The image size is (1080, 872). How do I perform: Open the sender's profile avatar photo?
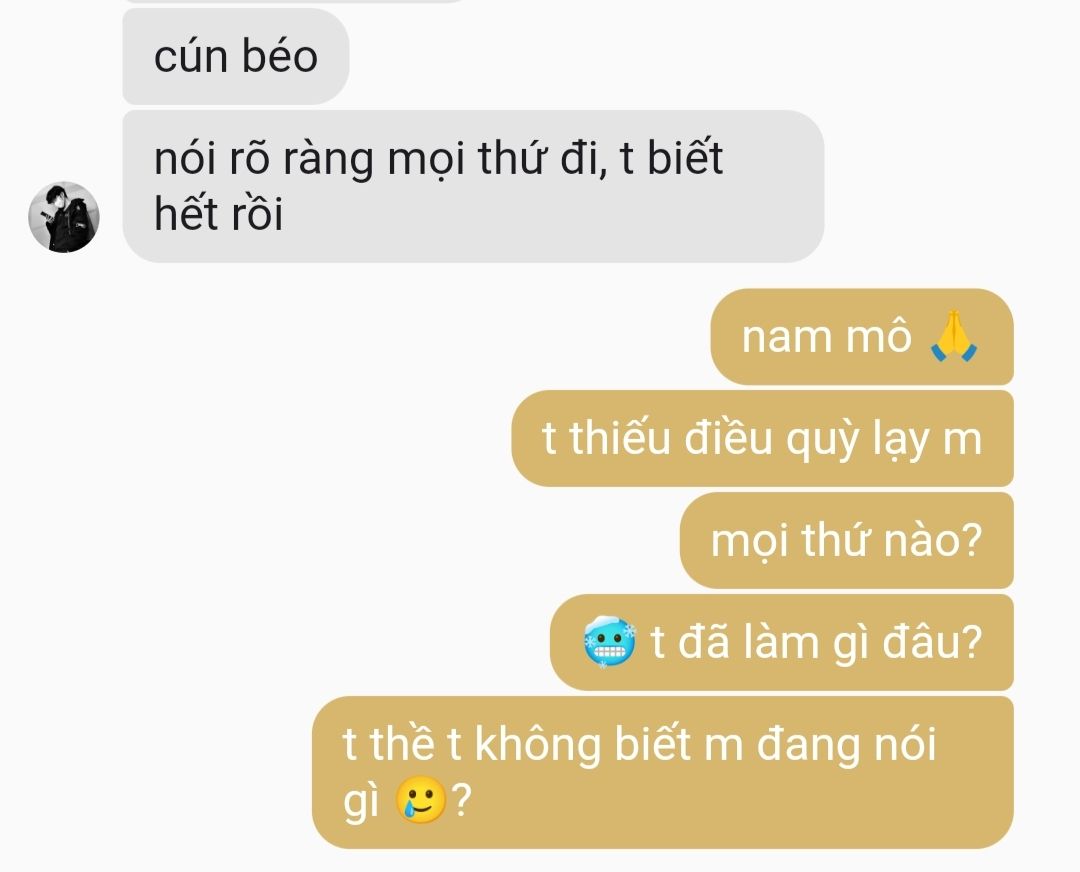(63, 217)
